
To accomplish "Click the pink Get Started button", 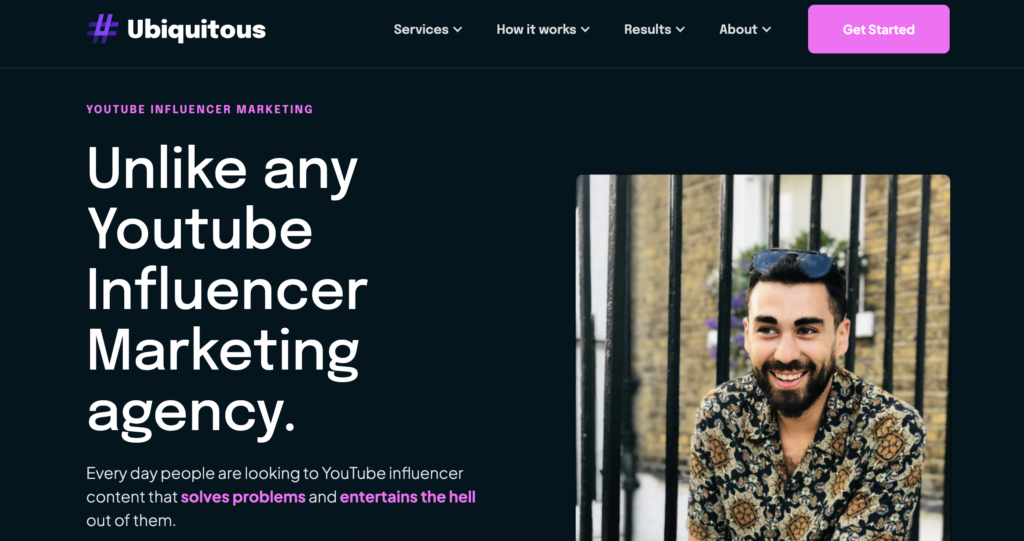I will point(878,29).
